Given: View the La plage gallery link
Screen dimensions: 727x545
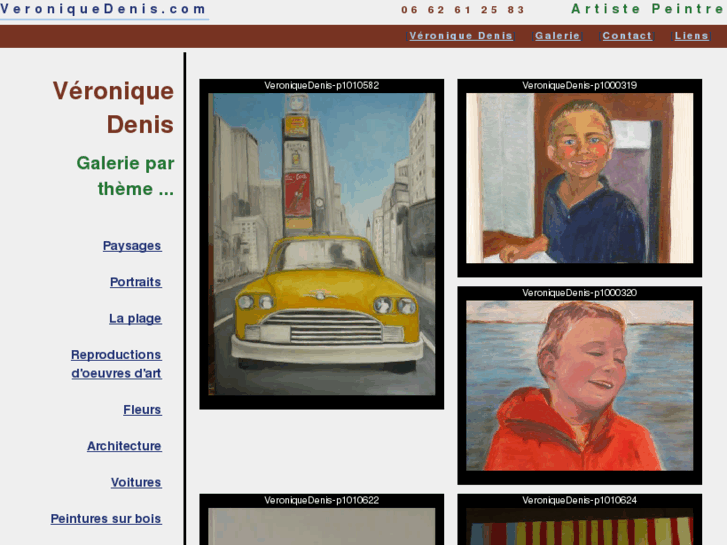Looking at the screenshot, I should point(135,319).
